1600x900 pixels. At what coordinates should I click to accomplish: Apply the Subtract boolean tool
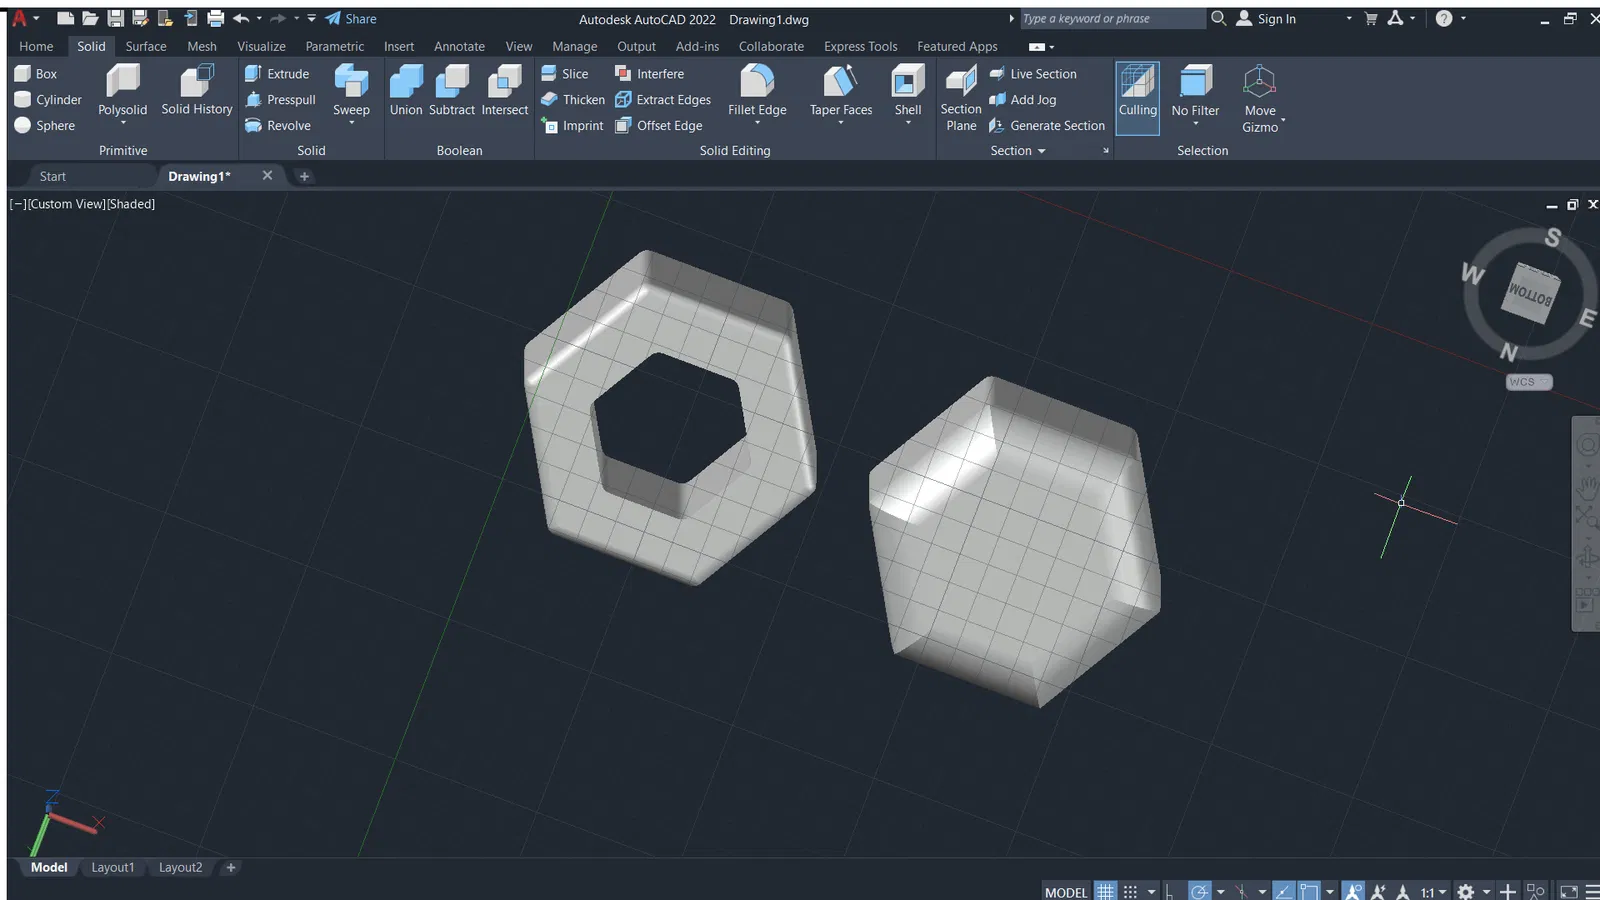click(x=452, y=91)
